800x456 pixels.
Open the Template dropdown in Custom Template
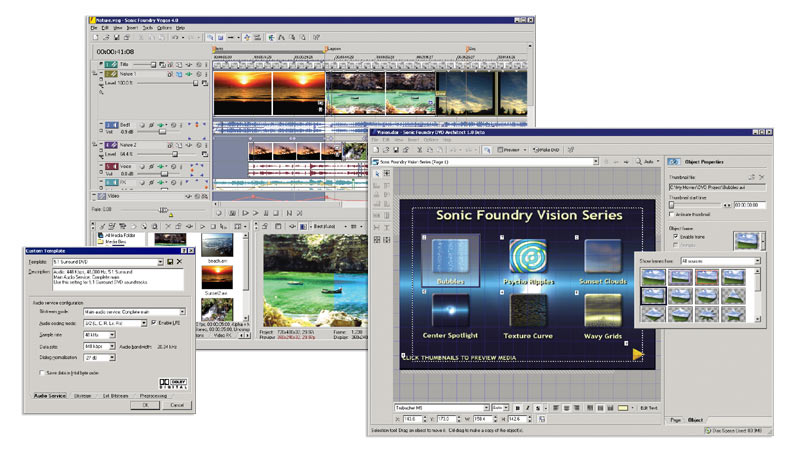(x=160, y=262)
